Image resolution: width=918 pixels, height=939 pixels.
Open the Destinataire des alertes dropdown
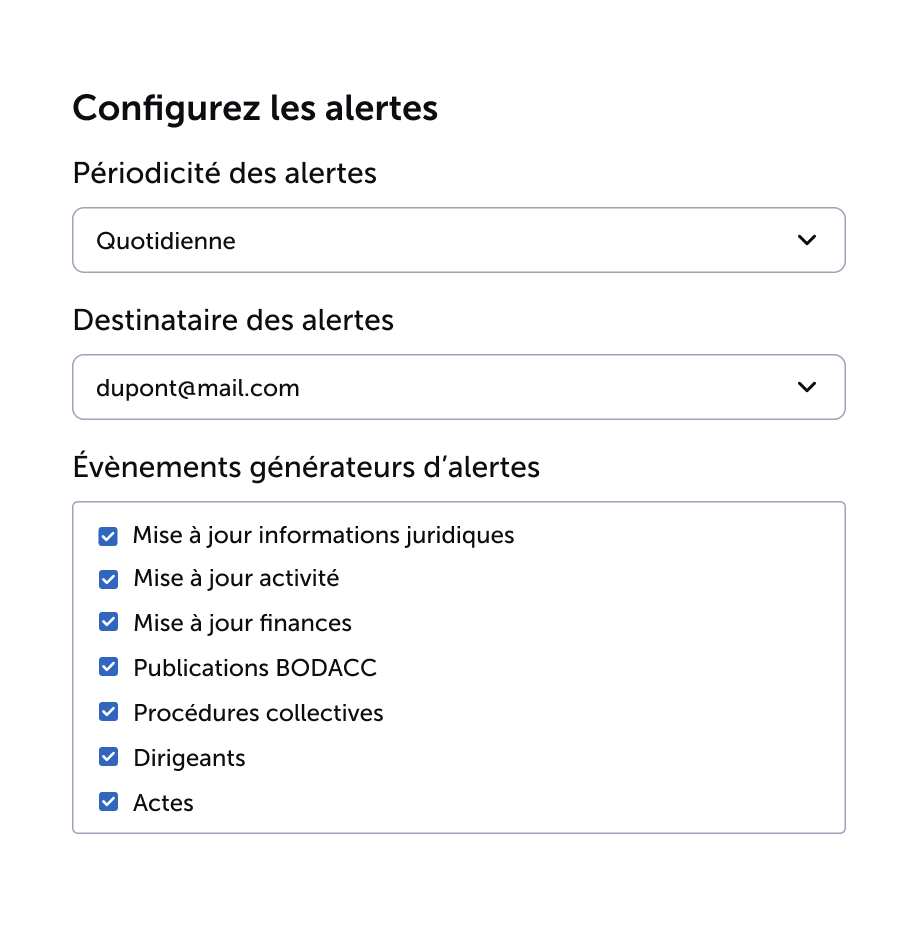(x=459, y=387)
